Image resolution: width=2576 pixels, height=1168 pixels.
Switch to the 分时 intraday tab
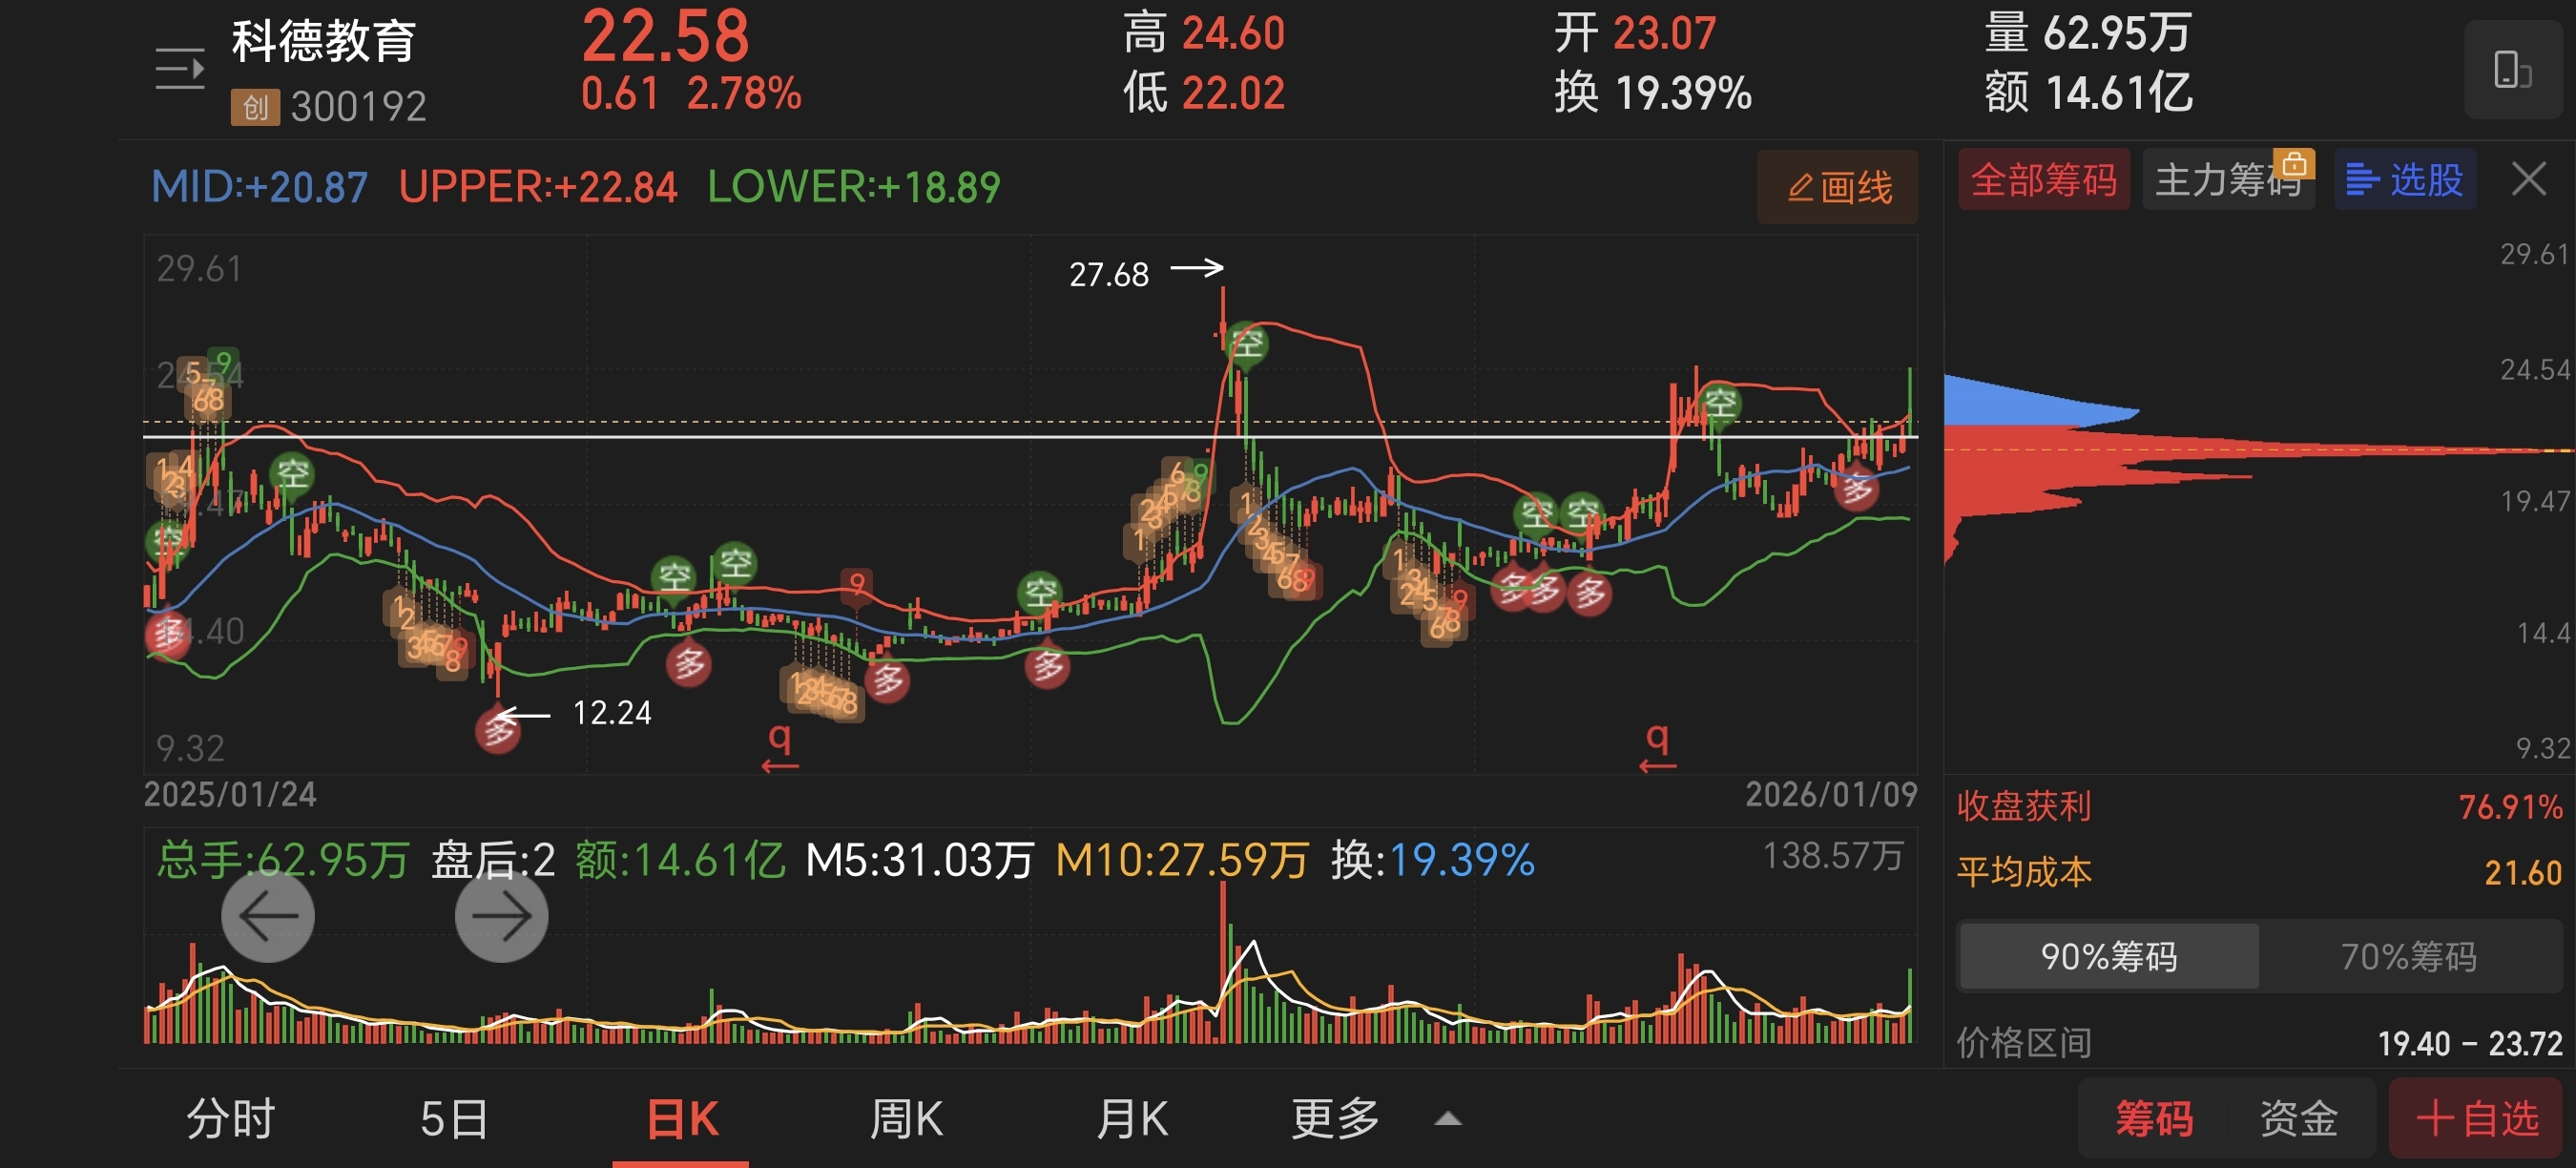[231, 1118]
